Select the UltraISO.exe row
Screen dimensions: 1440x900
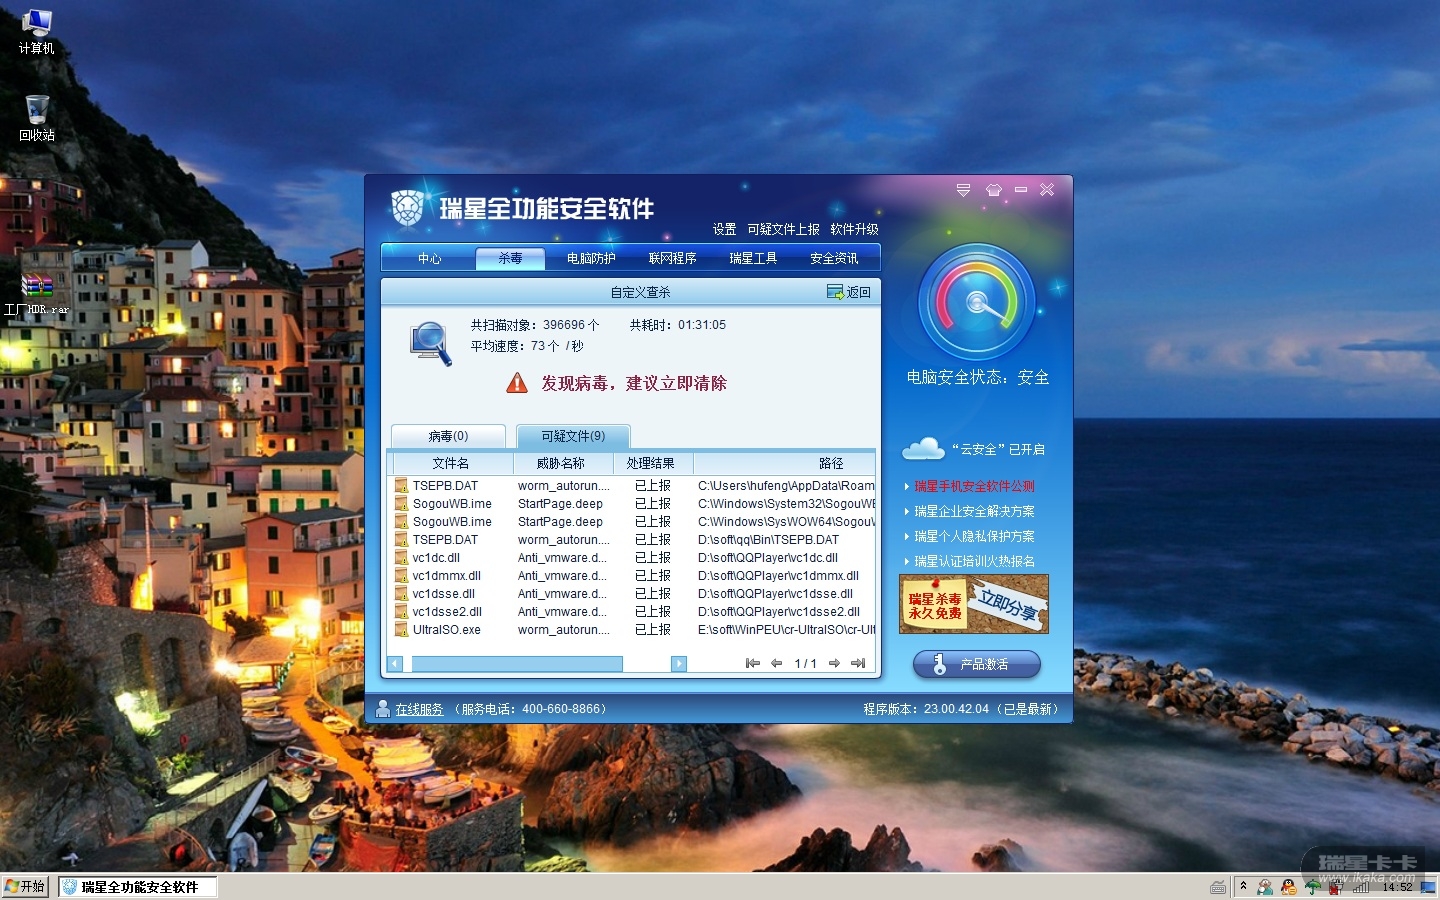pyautogui.click(x=632, y=630)
